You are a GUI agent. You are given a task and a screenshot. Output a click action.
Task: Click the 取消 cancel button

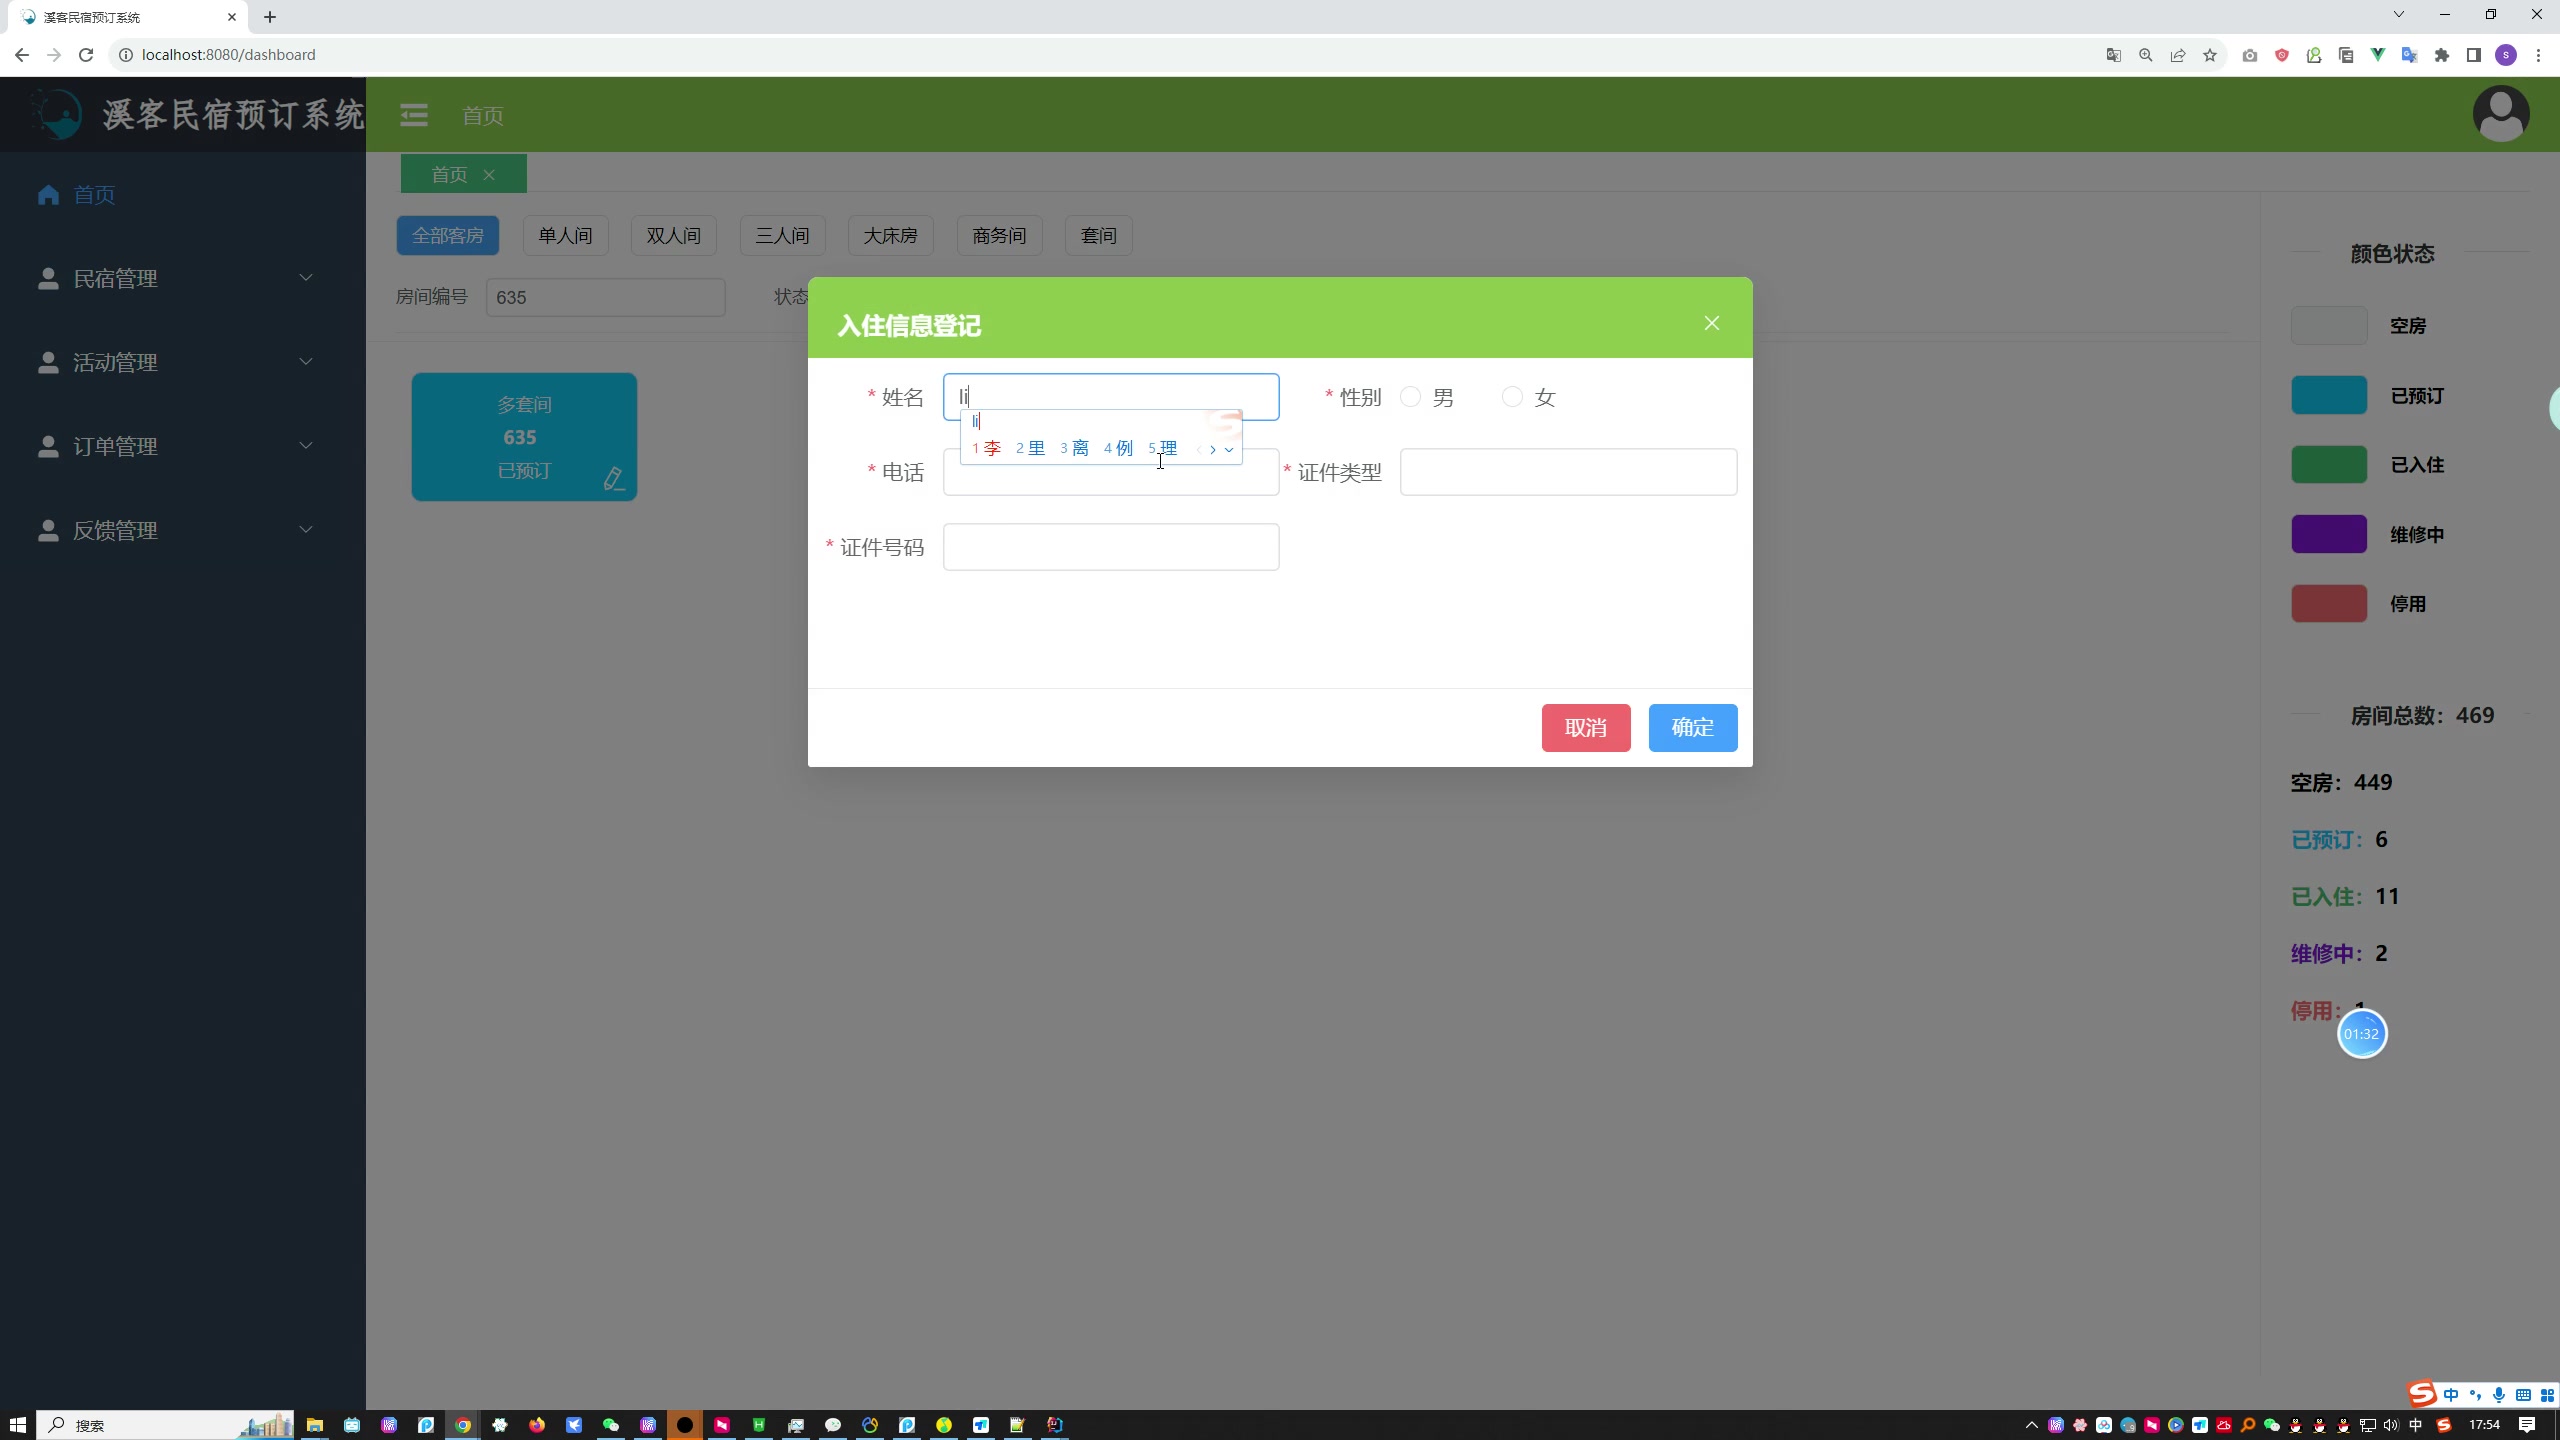pos(1585,727)
